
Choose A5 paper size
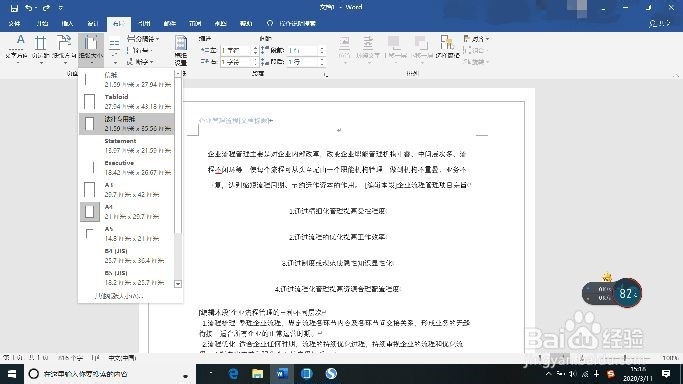pos(127,233)
